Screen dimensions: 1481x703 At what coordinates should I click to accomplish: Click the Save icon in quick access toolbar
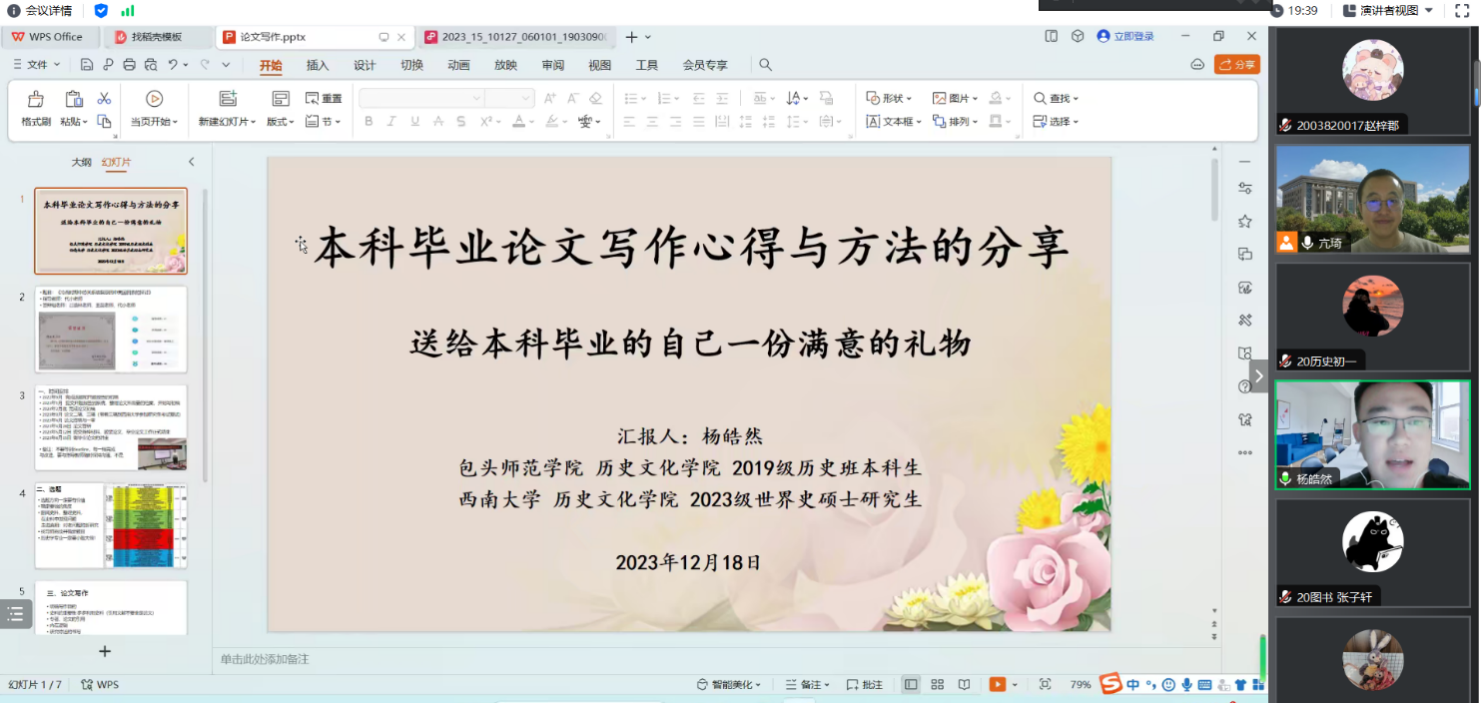click(87, 65)
